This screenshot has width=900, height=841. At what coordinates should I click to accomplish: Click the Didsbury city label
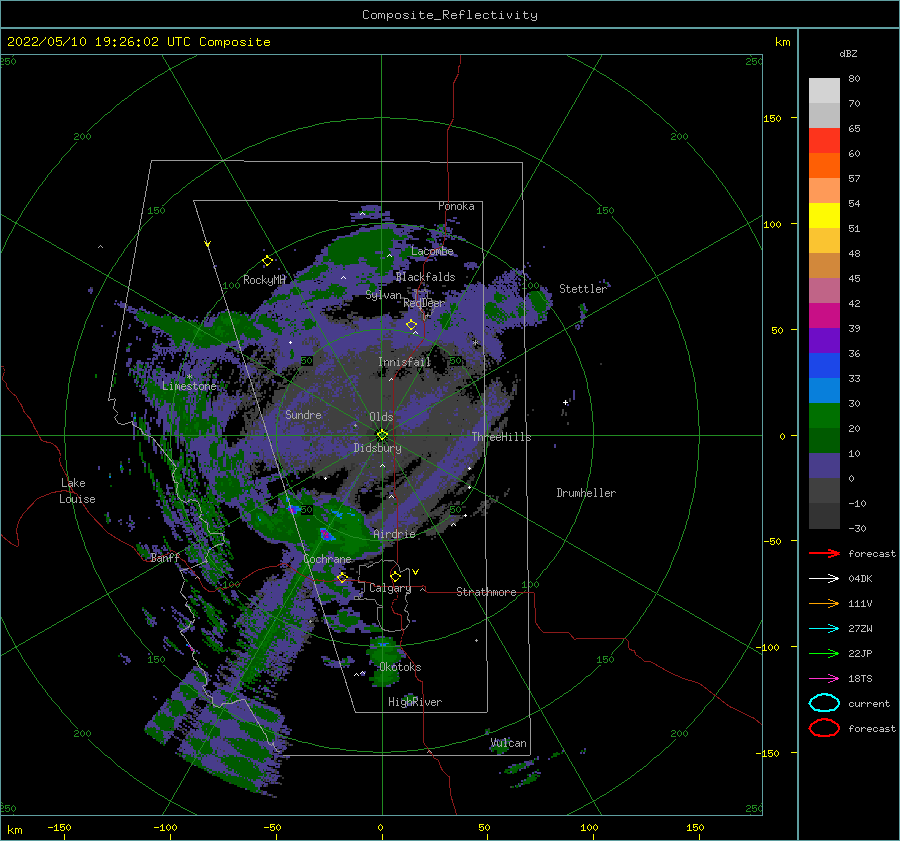pyautogui.click(x=377, y=448)
